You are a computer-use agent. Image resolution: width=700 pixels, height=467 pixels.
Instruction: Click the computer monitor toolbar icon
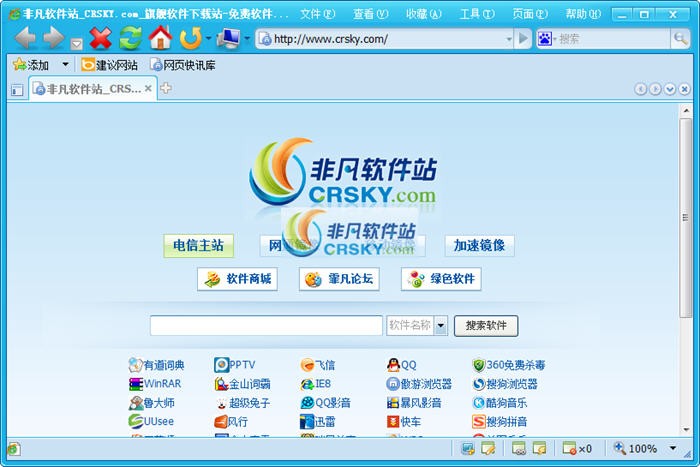tap(228, 38)
